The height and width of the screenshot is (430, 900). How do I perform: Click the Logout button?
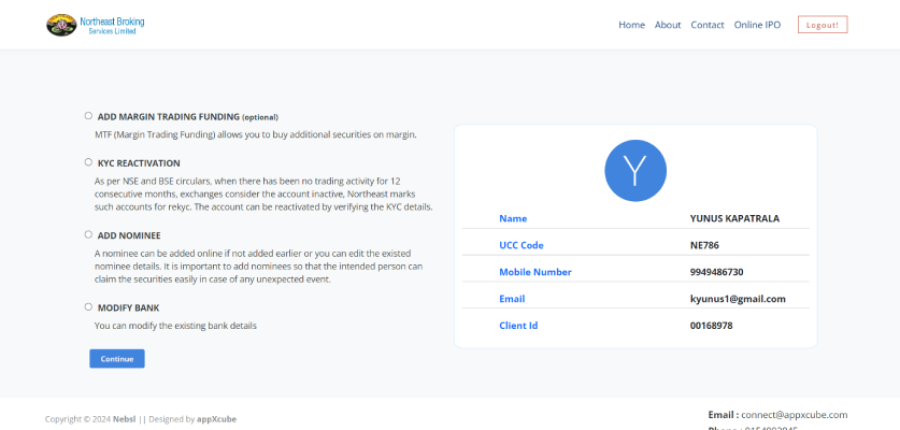(822, 25)
